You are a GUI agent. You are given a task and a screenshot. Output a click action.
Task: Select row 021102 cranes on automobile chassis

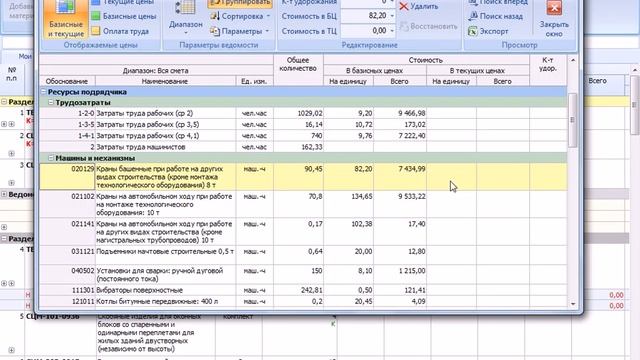coord(303,204)
